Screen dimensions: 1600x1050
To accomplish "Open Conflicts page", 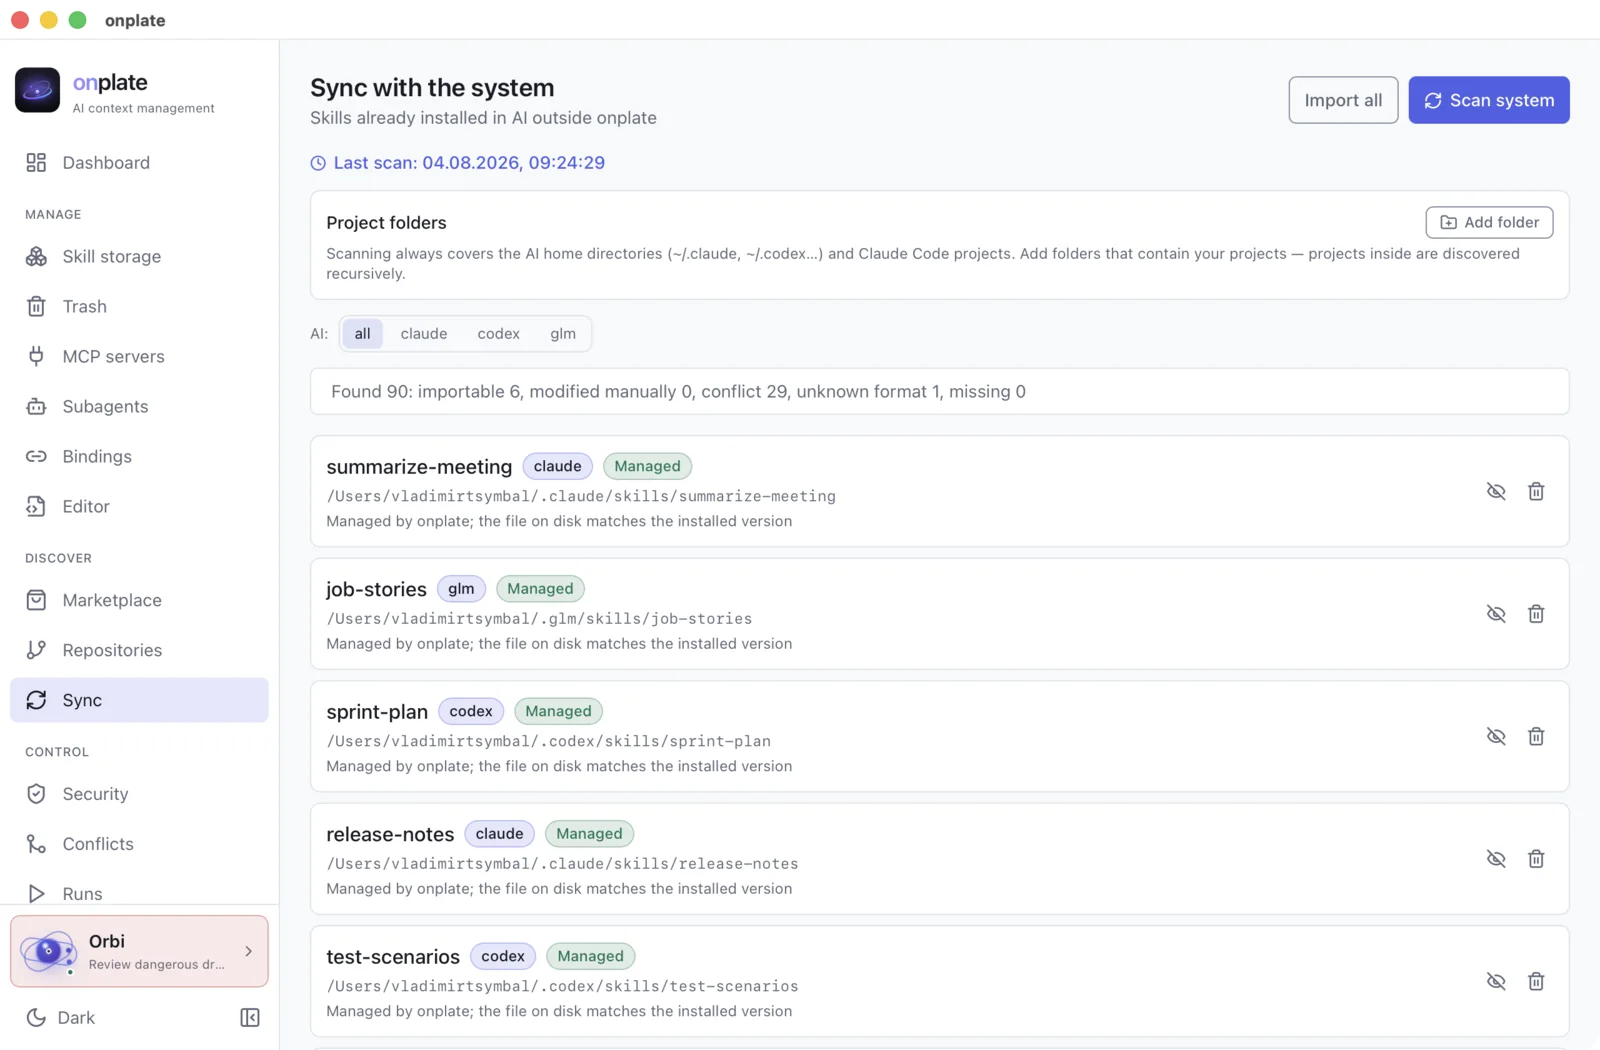I will (x=139, y=845).
